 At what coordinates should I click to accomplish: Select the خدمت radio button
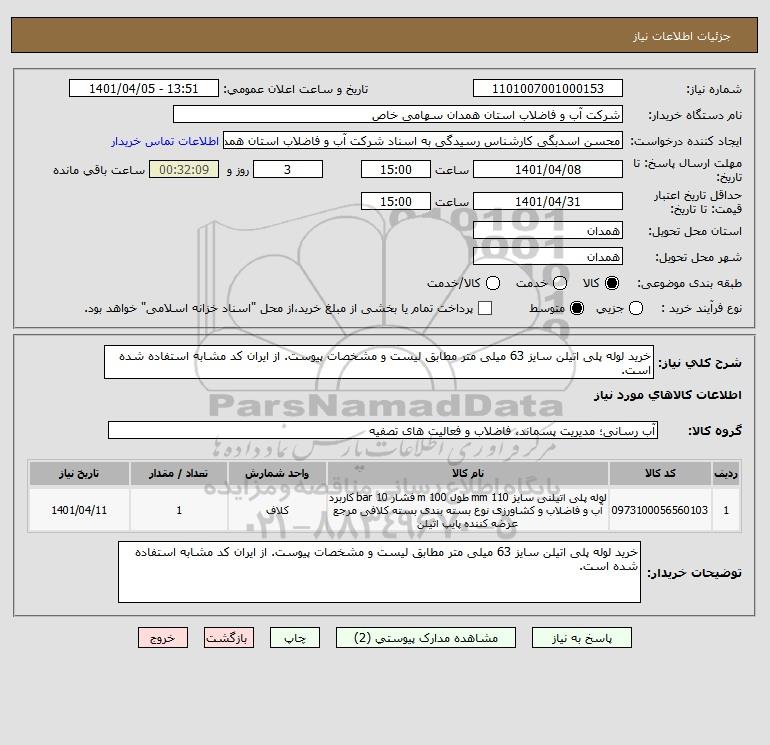(x=560, y=283)
